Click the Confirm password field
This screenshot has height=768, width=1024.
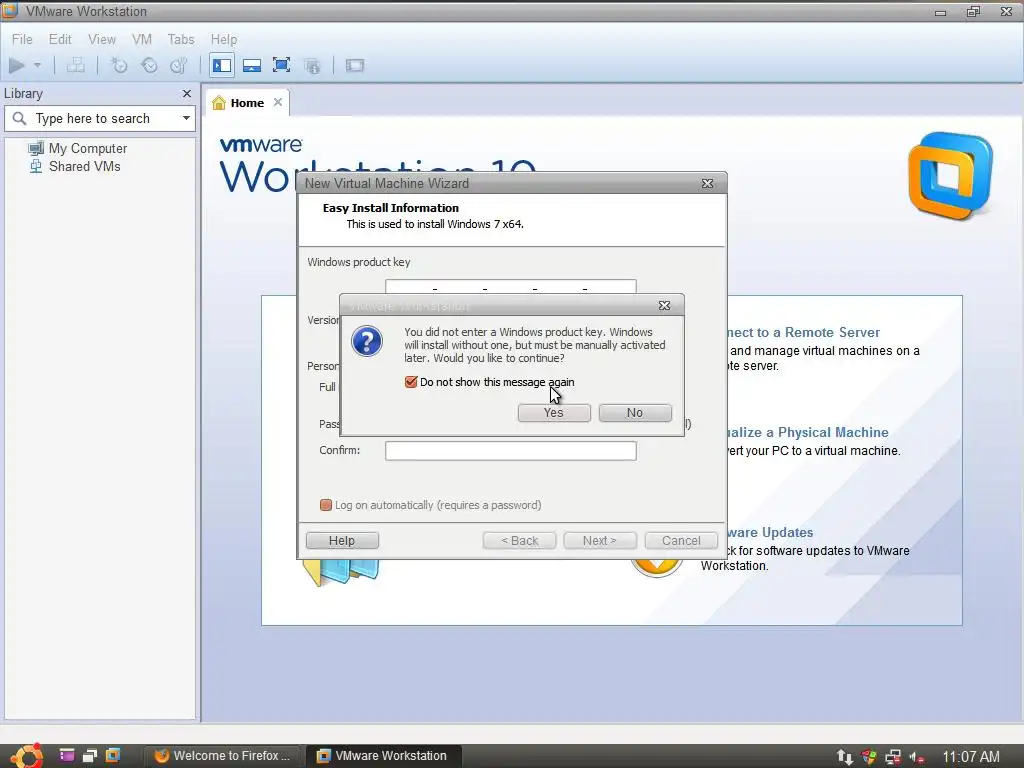tap(511, 451)
